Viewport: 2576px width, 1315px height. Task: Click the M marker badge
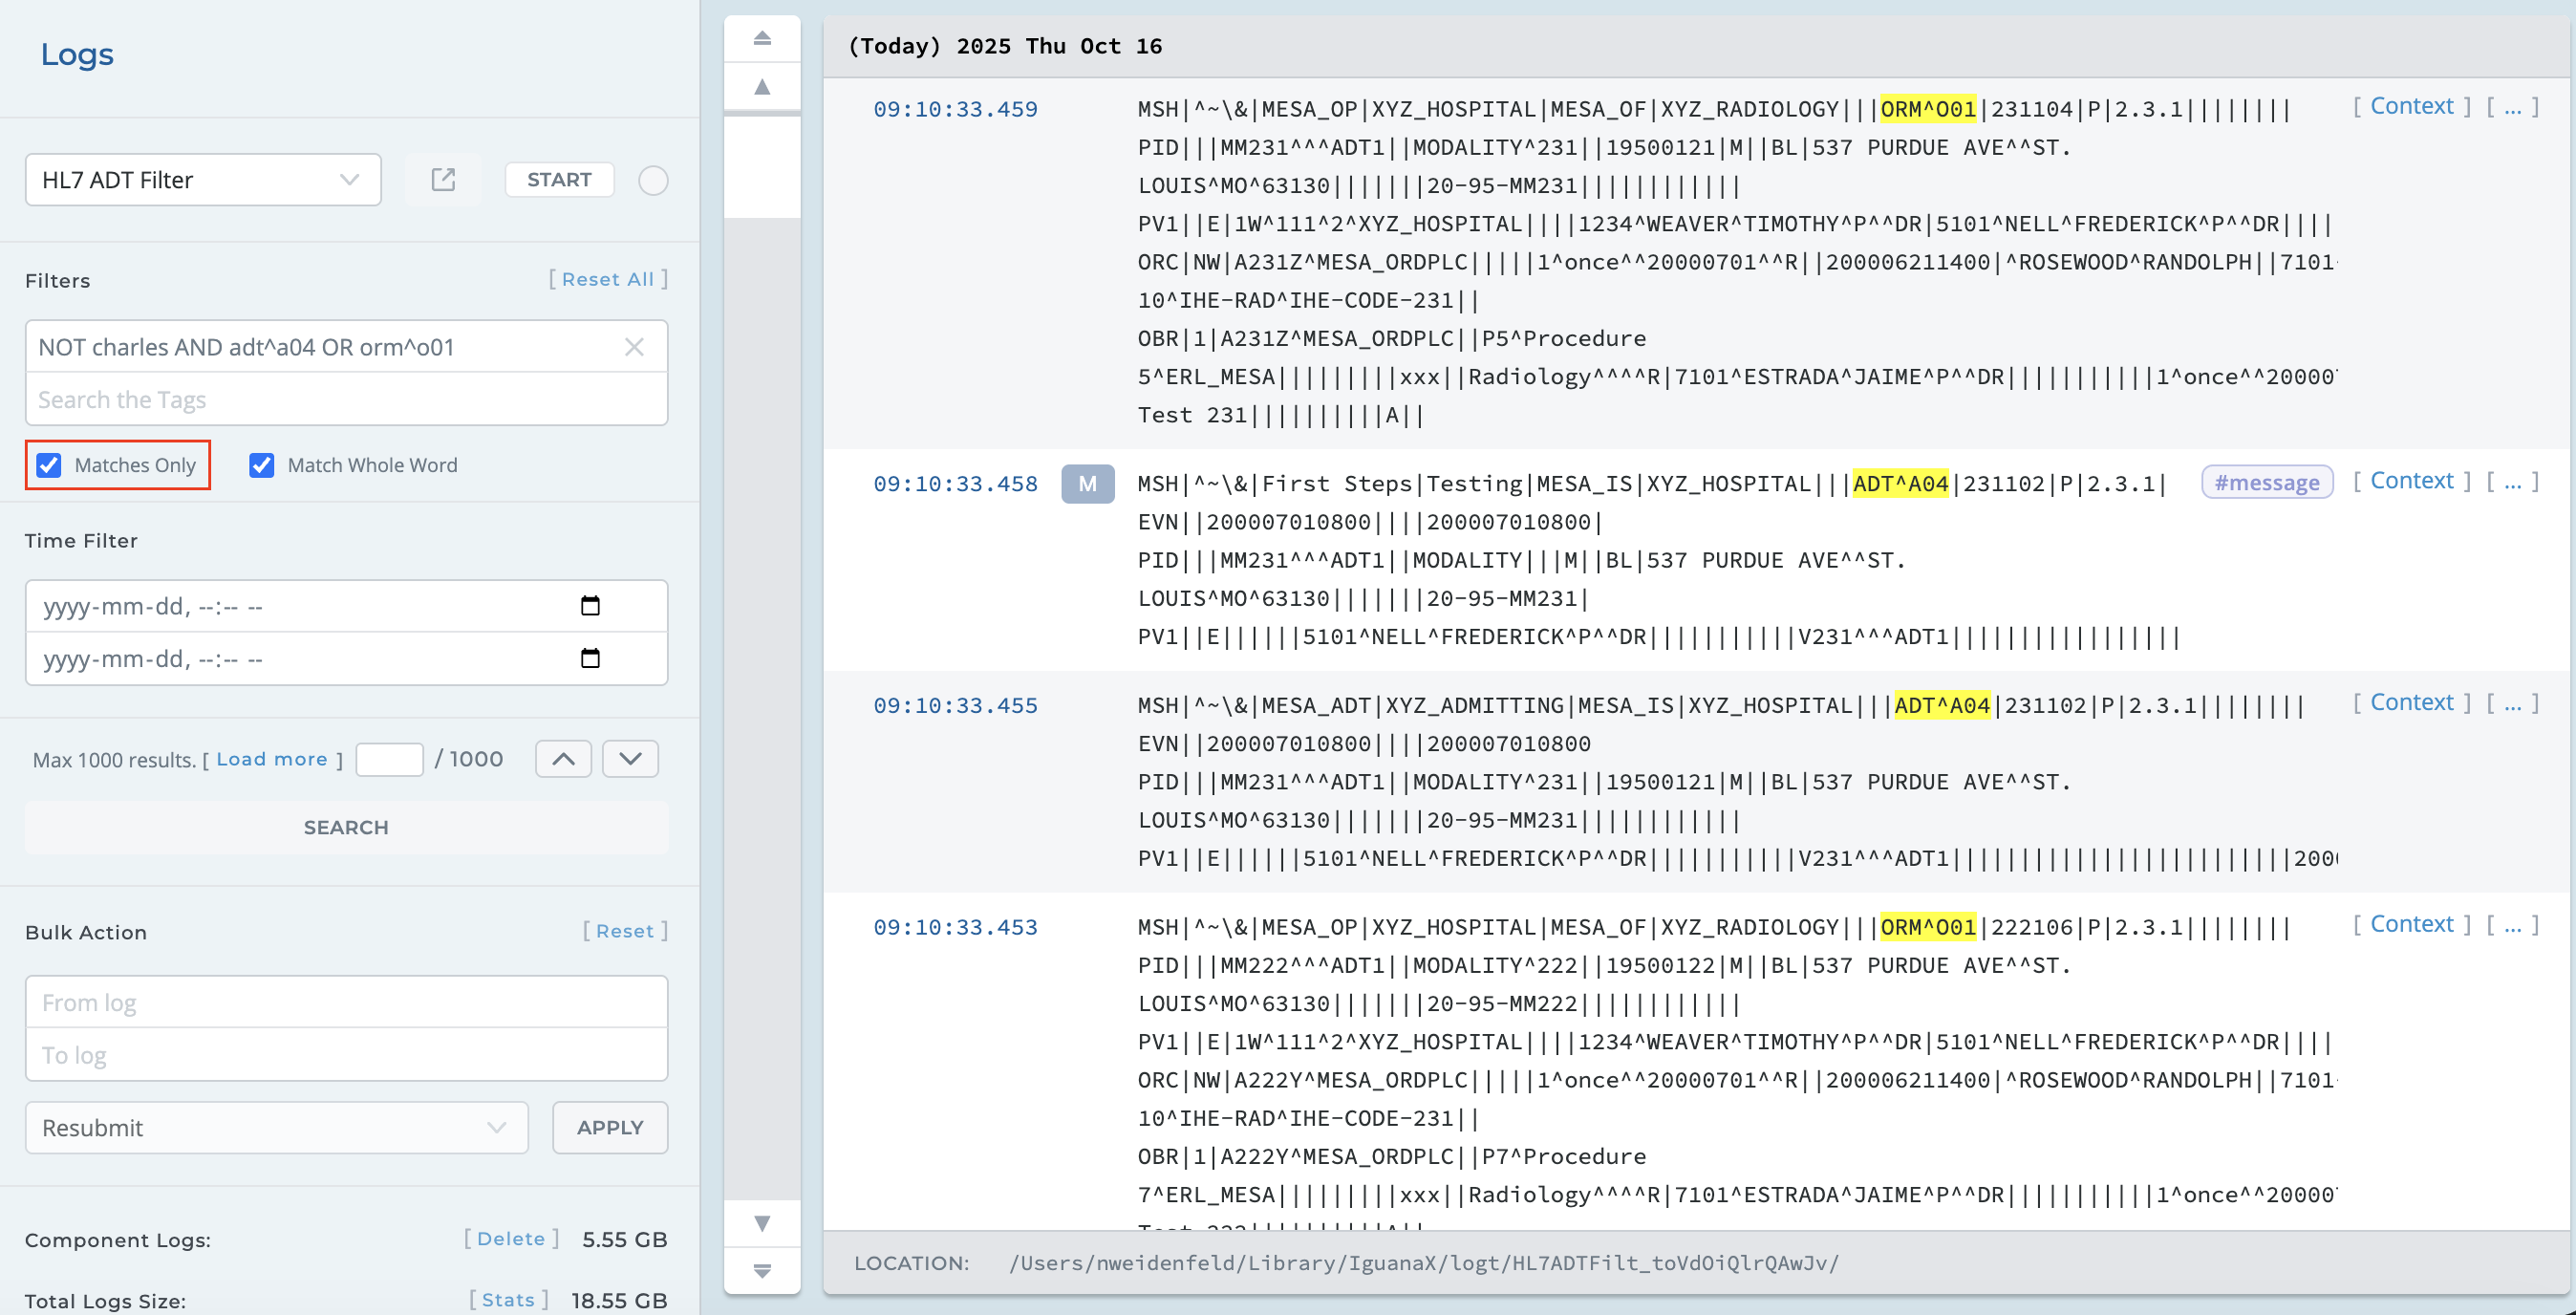coord(1087,484)
